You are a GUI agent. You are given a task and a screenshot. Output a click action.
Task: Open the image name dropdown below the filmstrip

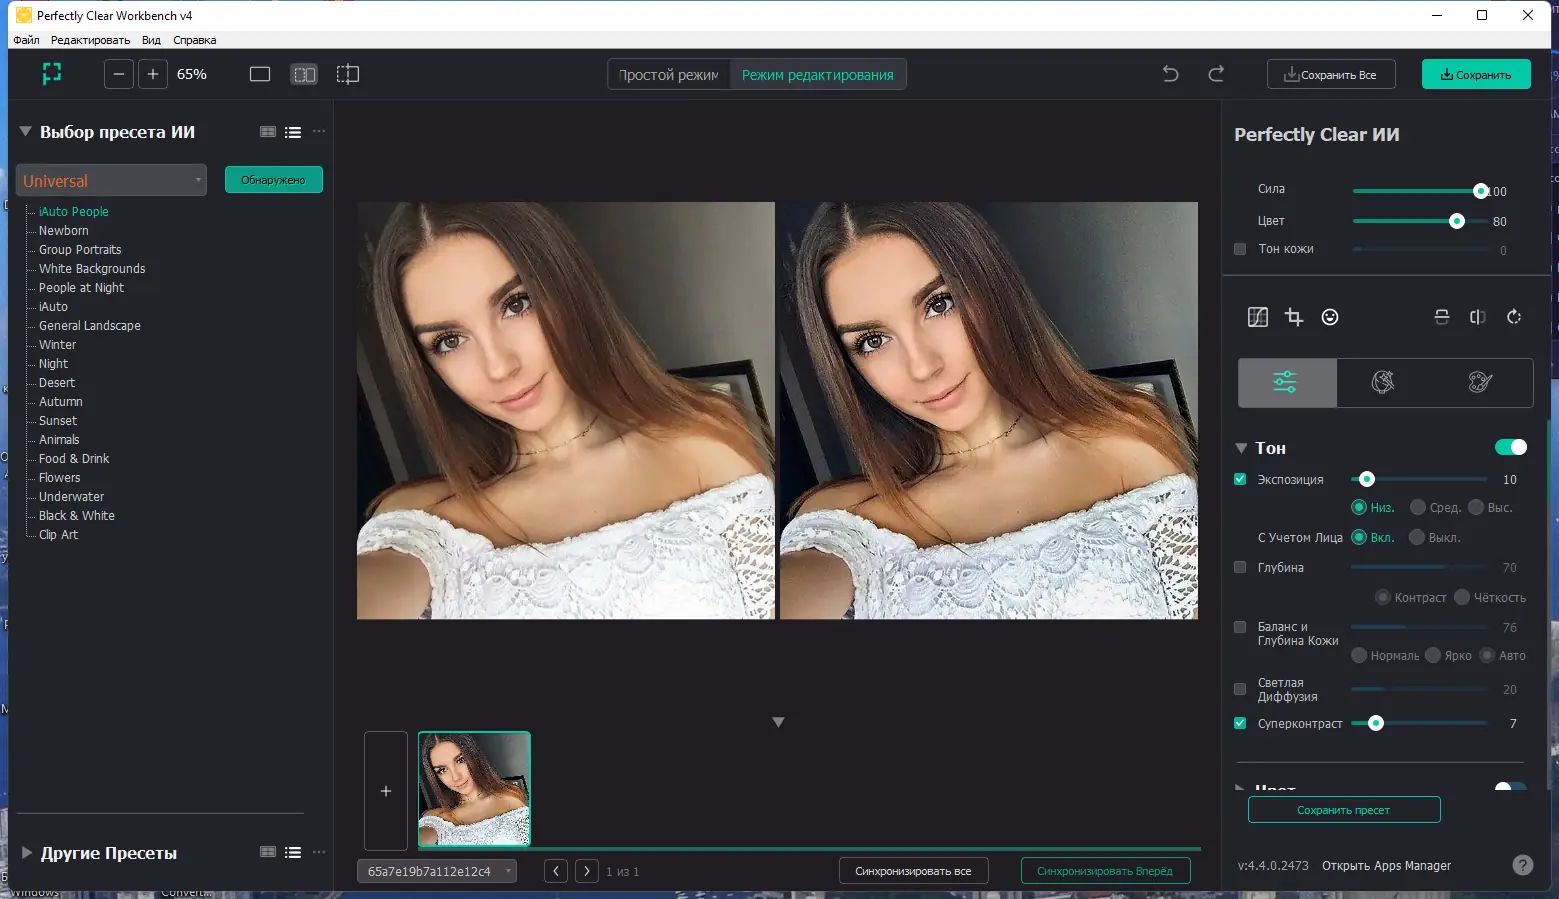(437, 870)
